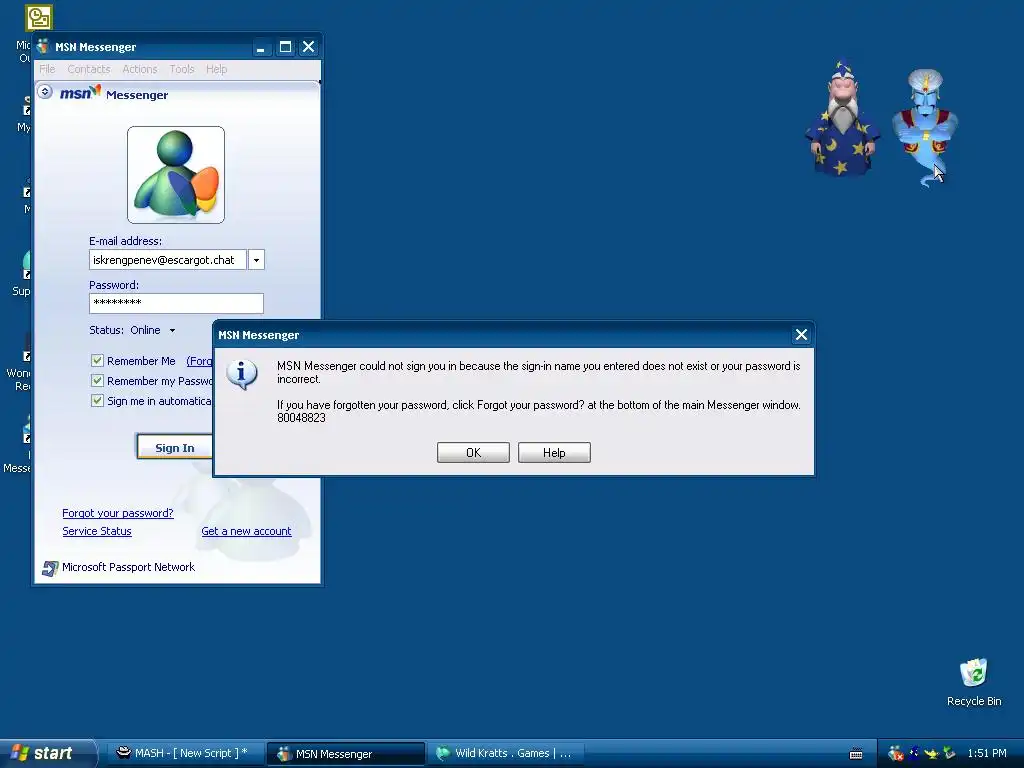Screen dimensions: 1024x768
Task: Click the Forget Me link beside Remember Me
Action: pos(199,361)
